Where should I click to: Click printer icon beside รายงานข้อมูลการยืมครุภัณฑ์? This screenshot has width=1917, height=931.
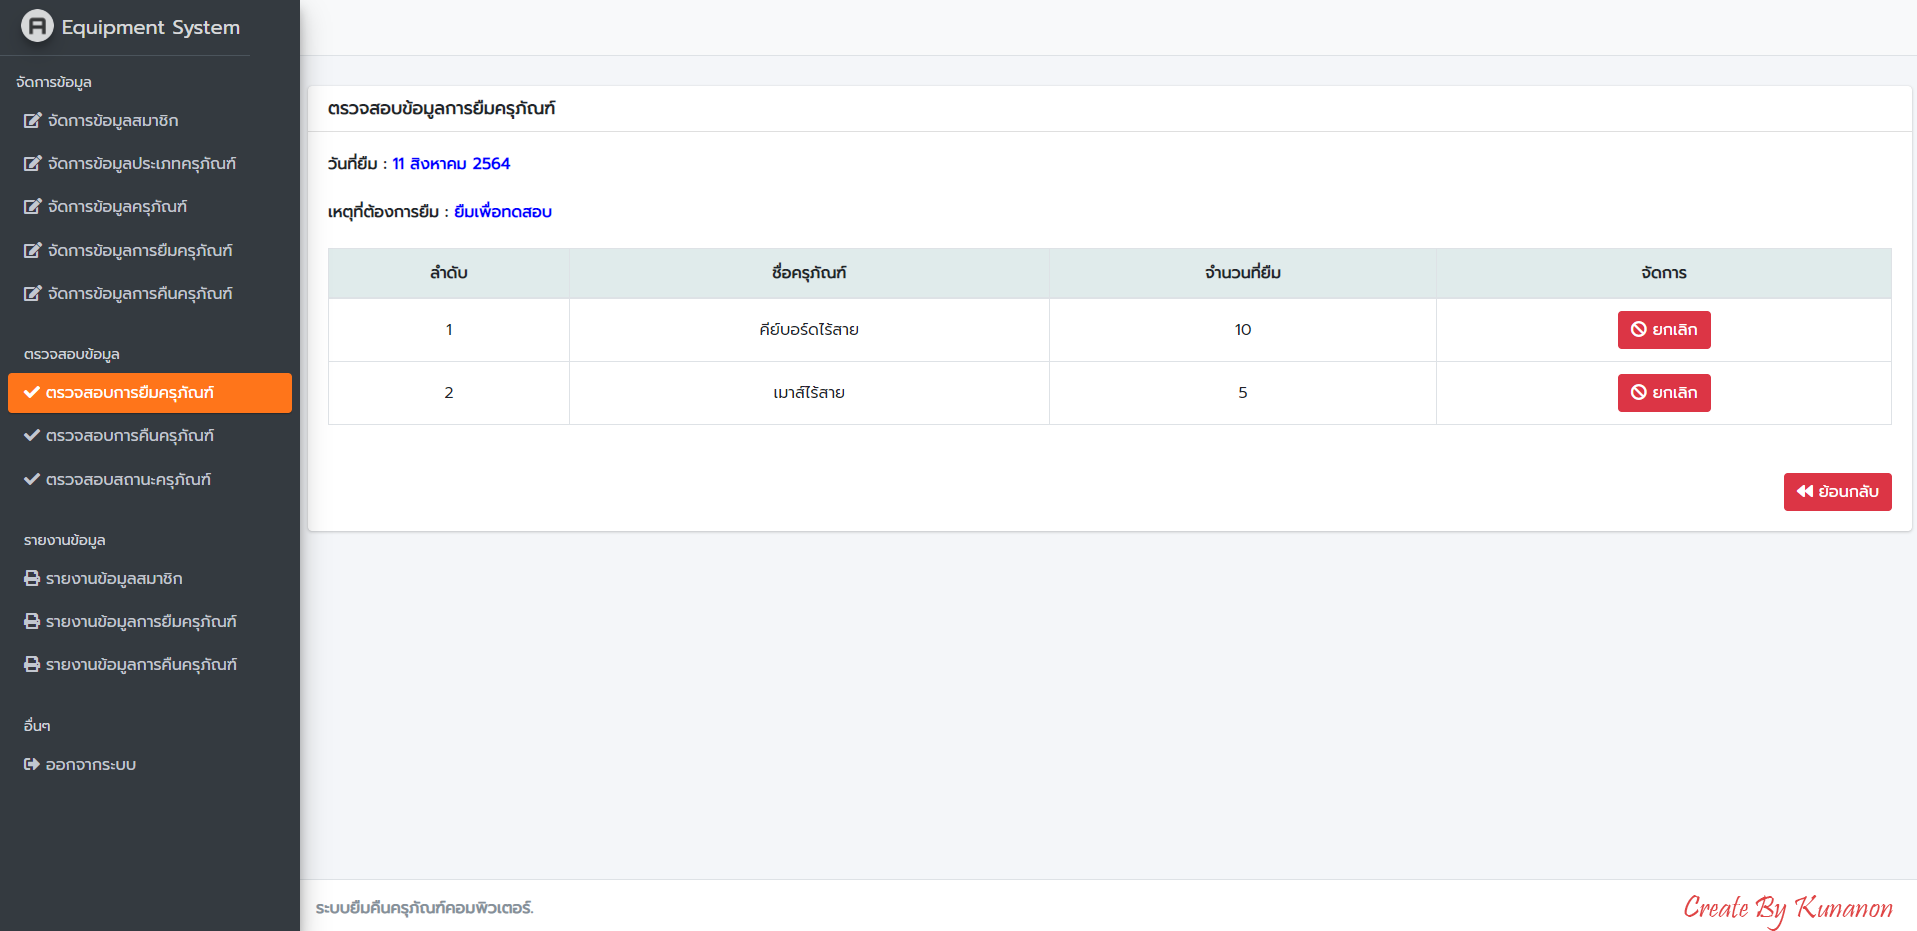click(x=32, y=622)
